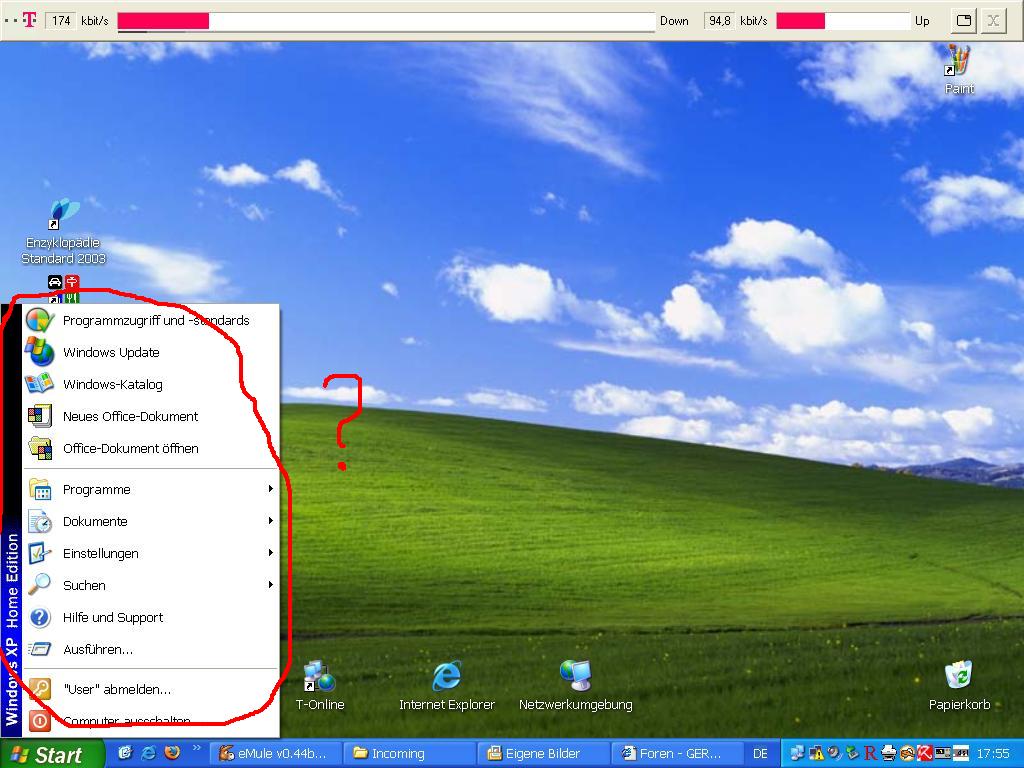Click the Up speed progress bar
This screenshot has height=768, width=1024.
click(843, 21)
